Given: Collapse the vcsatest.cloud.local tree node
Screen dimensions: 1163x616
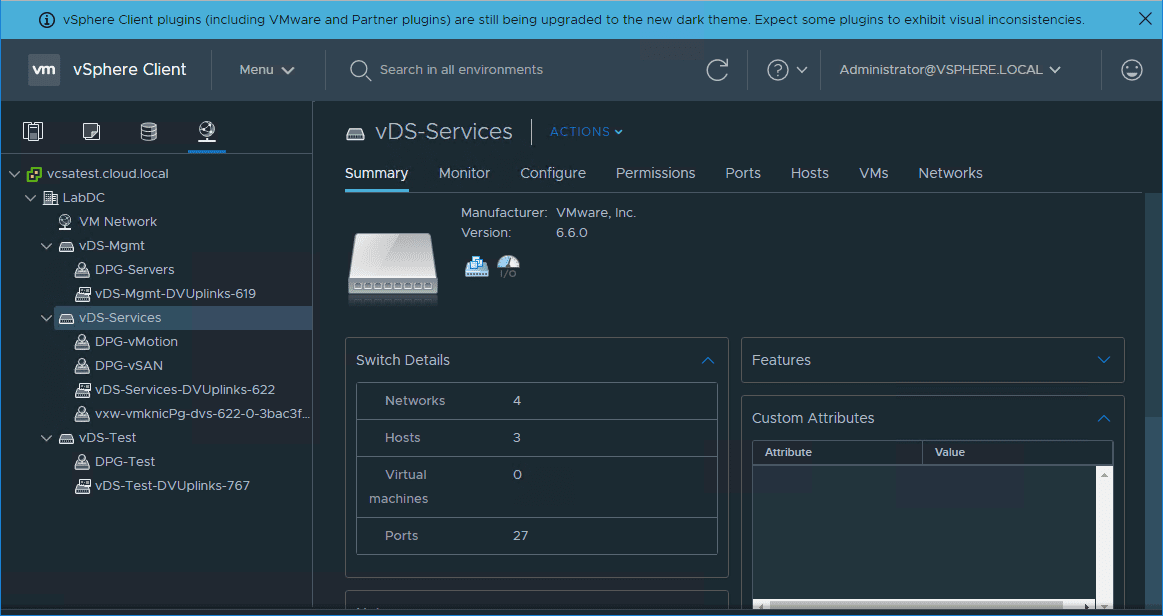Looking at the screenshot, I should 14,174.
